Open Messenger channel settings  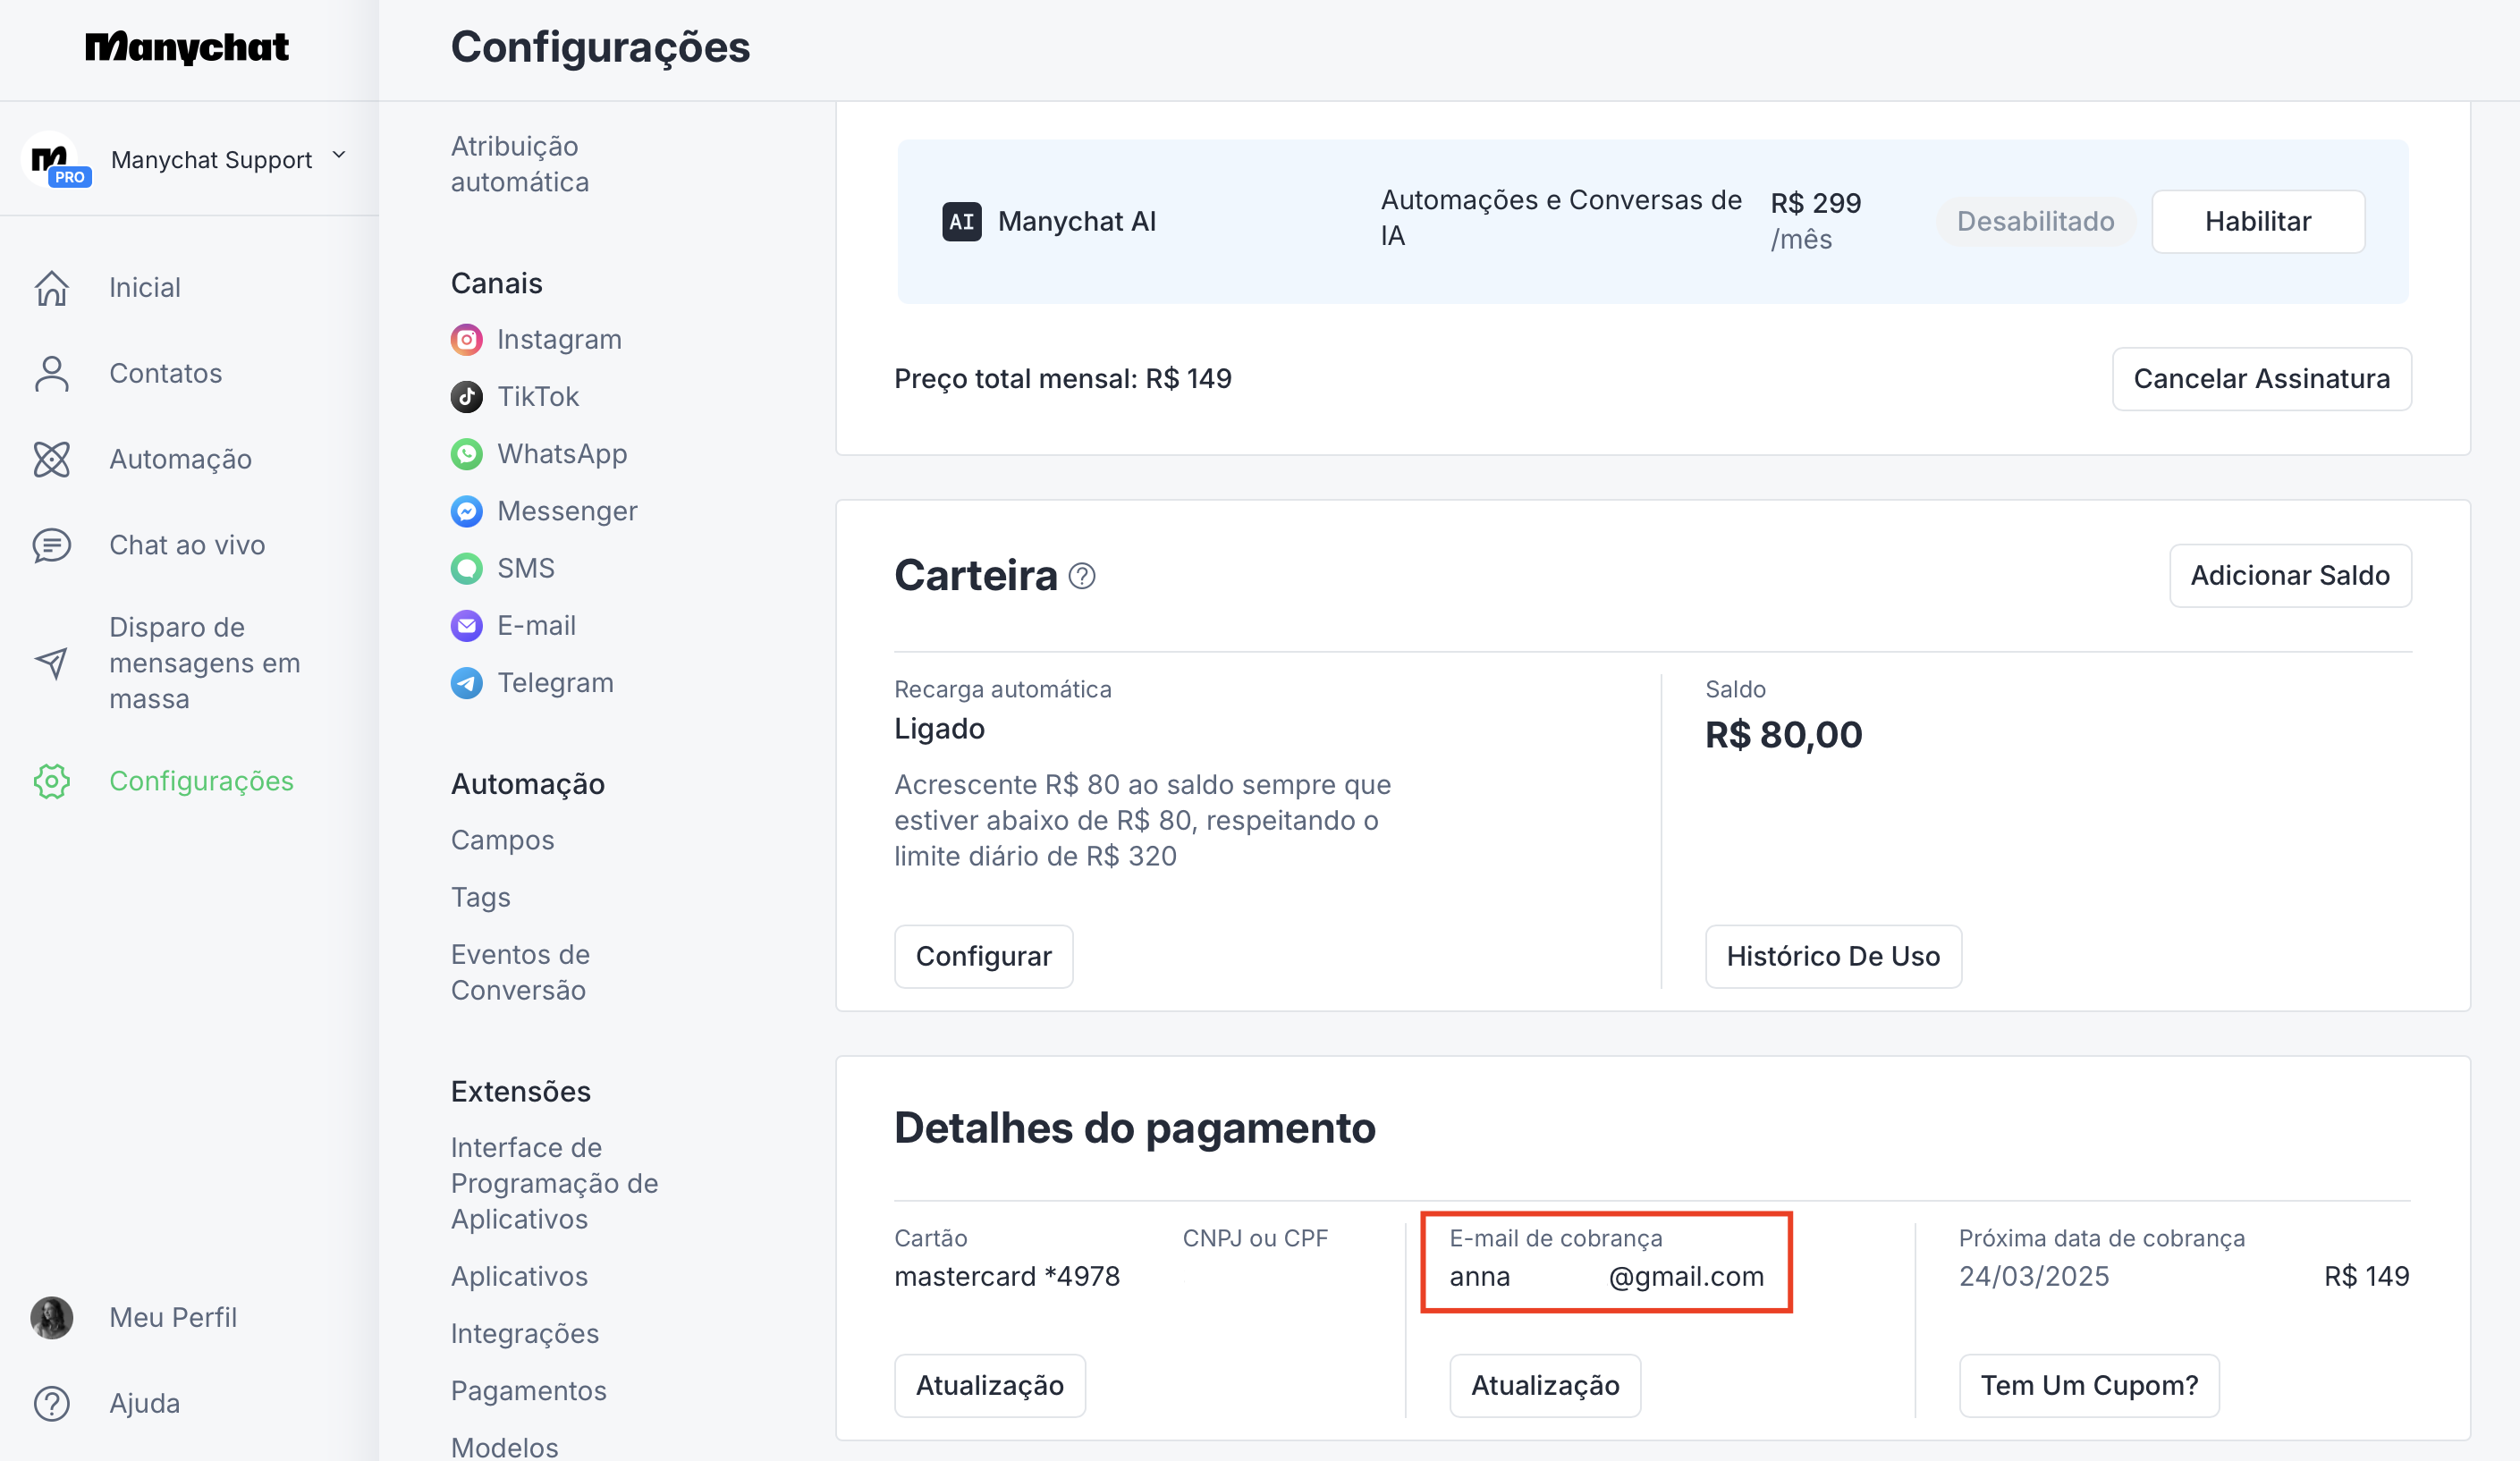pyautogui.click(x=567, y=512)
